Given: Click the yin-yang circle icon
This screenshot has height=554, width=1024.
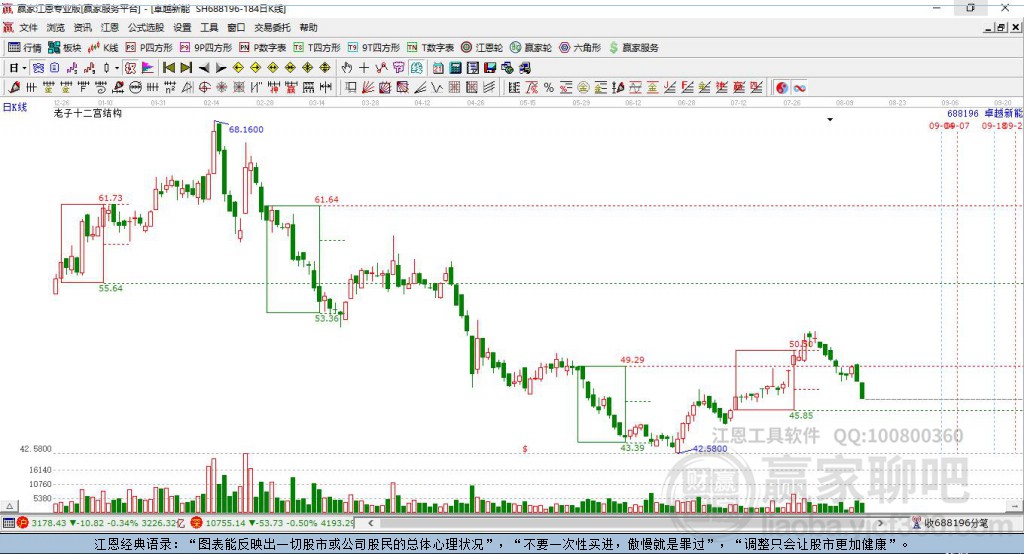Looking at the screenshot, I should point(782,88).
